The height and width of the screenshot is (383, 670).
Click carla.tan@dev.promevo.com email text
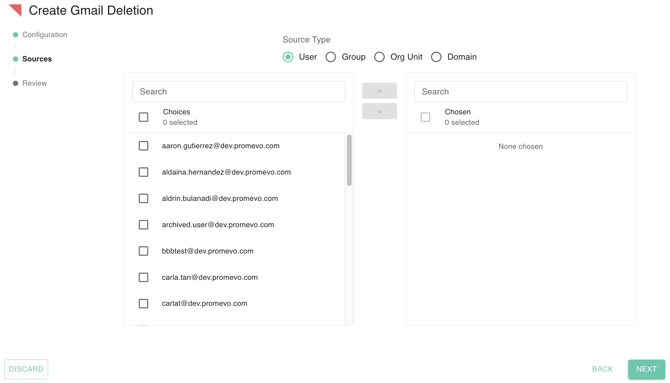[209, 277]
